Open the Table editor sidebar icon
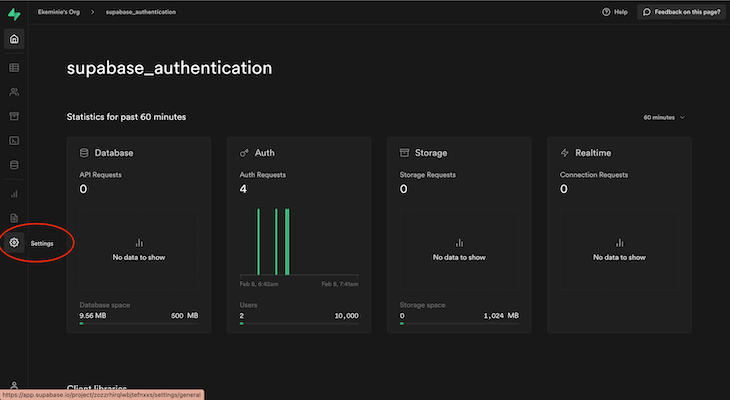 tap(14, 68)
